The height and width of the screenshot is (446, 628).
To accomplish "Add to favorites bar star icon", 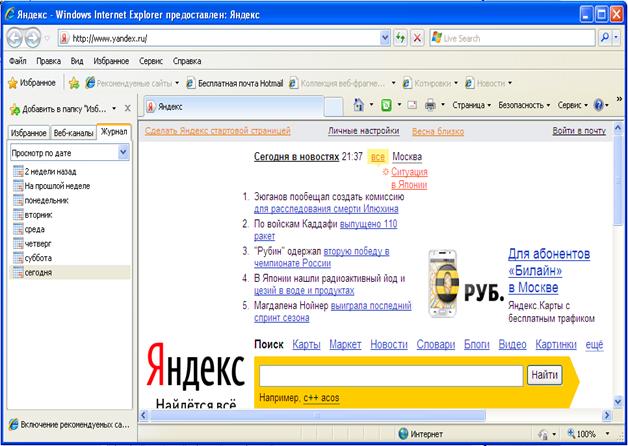I will (x=74, y=83).
